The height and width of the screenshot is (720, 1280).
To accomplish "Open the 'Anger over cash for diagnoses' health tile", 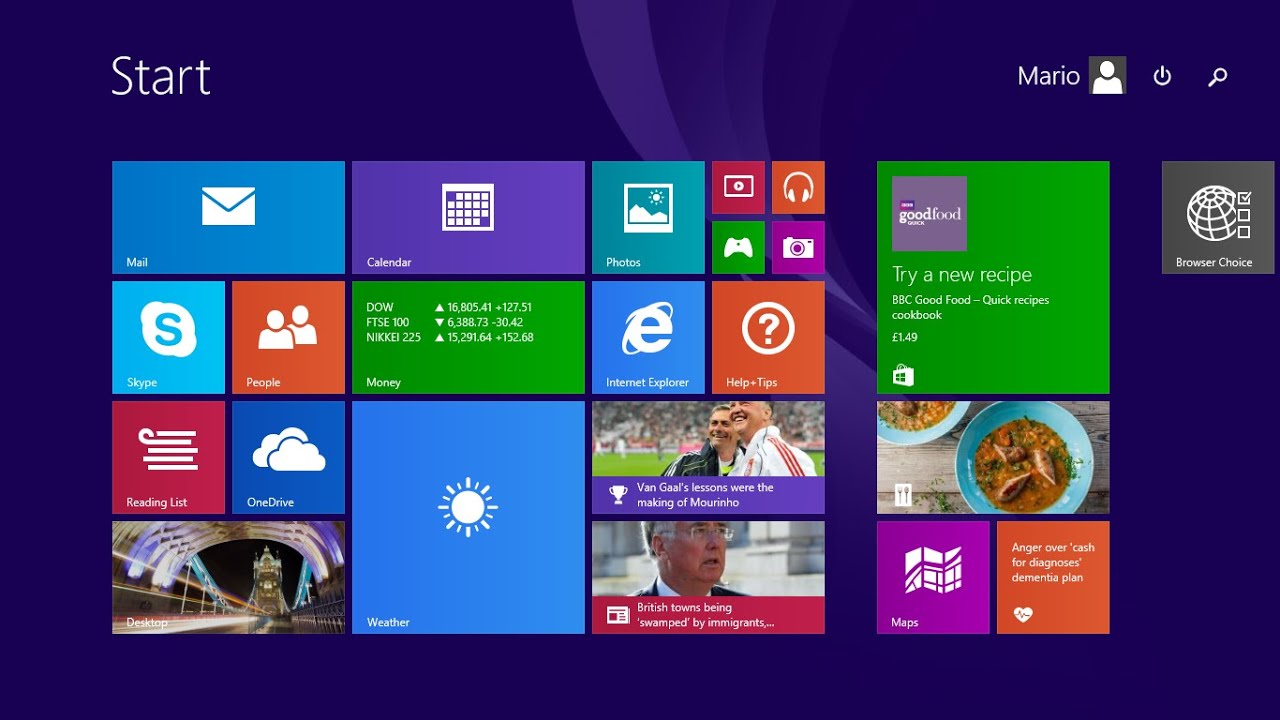I will click(x=1053, y=577).
